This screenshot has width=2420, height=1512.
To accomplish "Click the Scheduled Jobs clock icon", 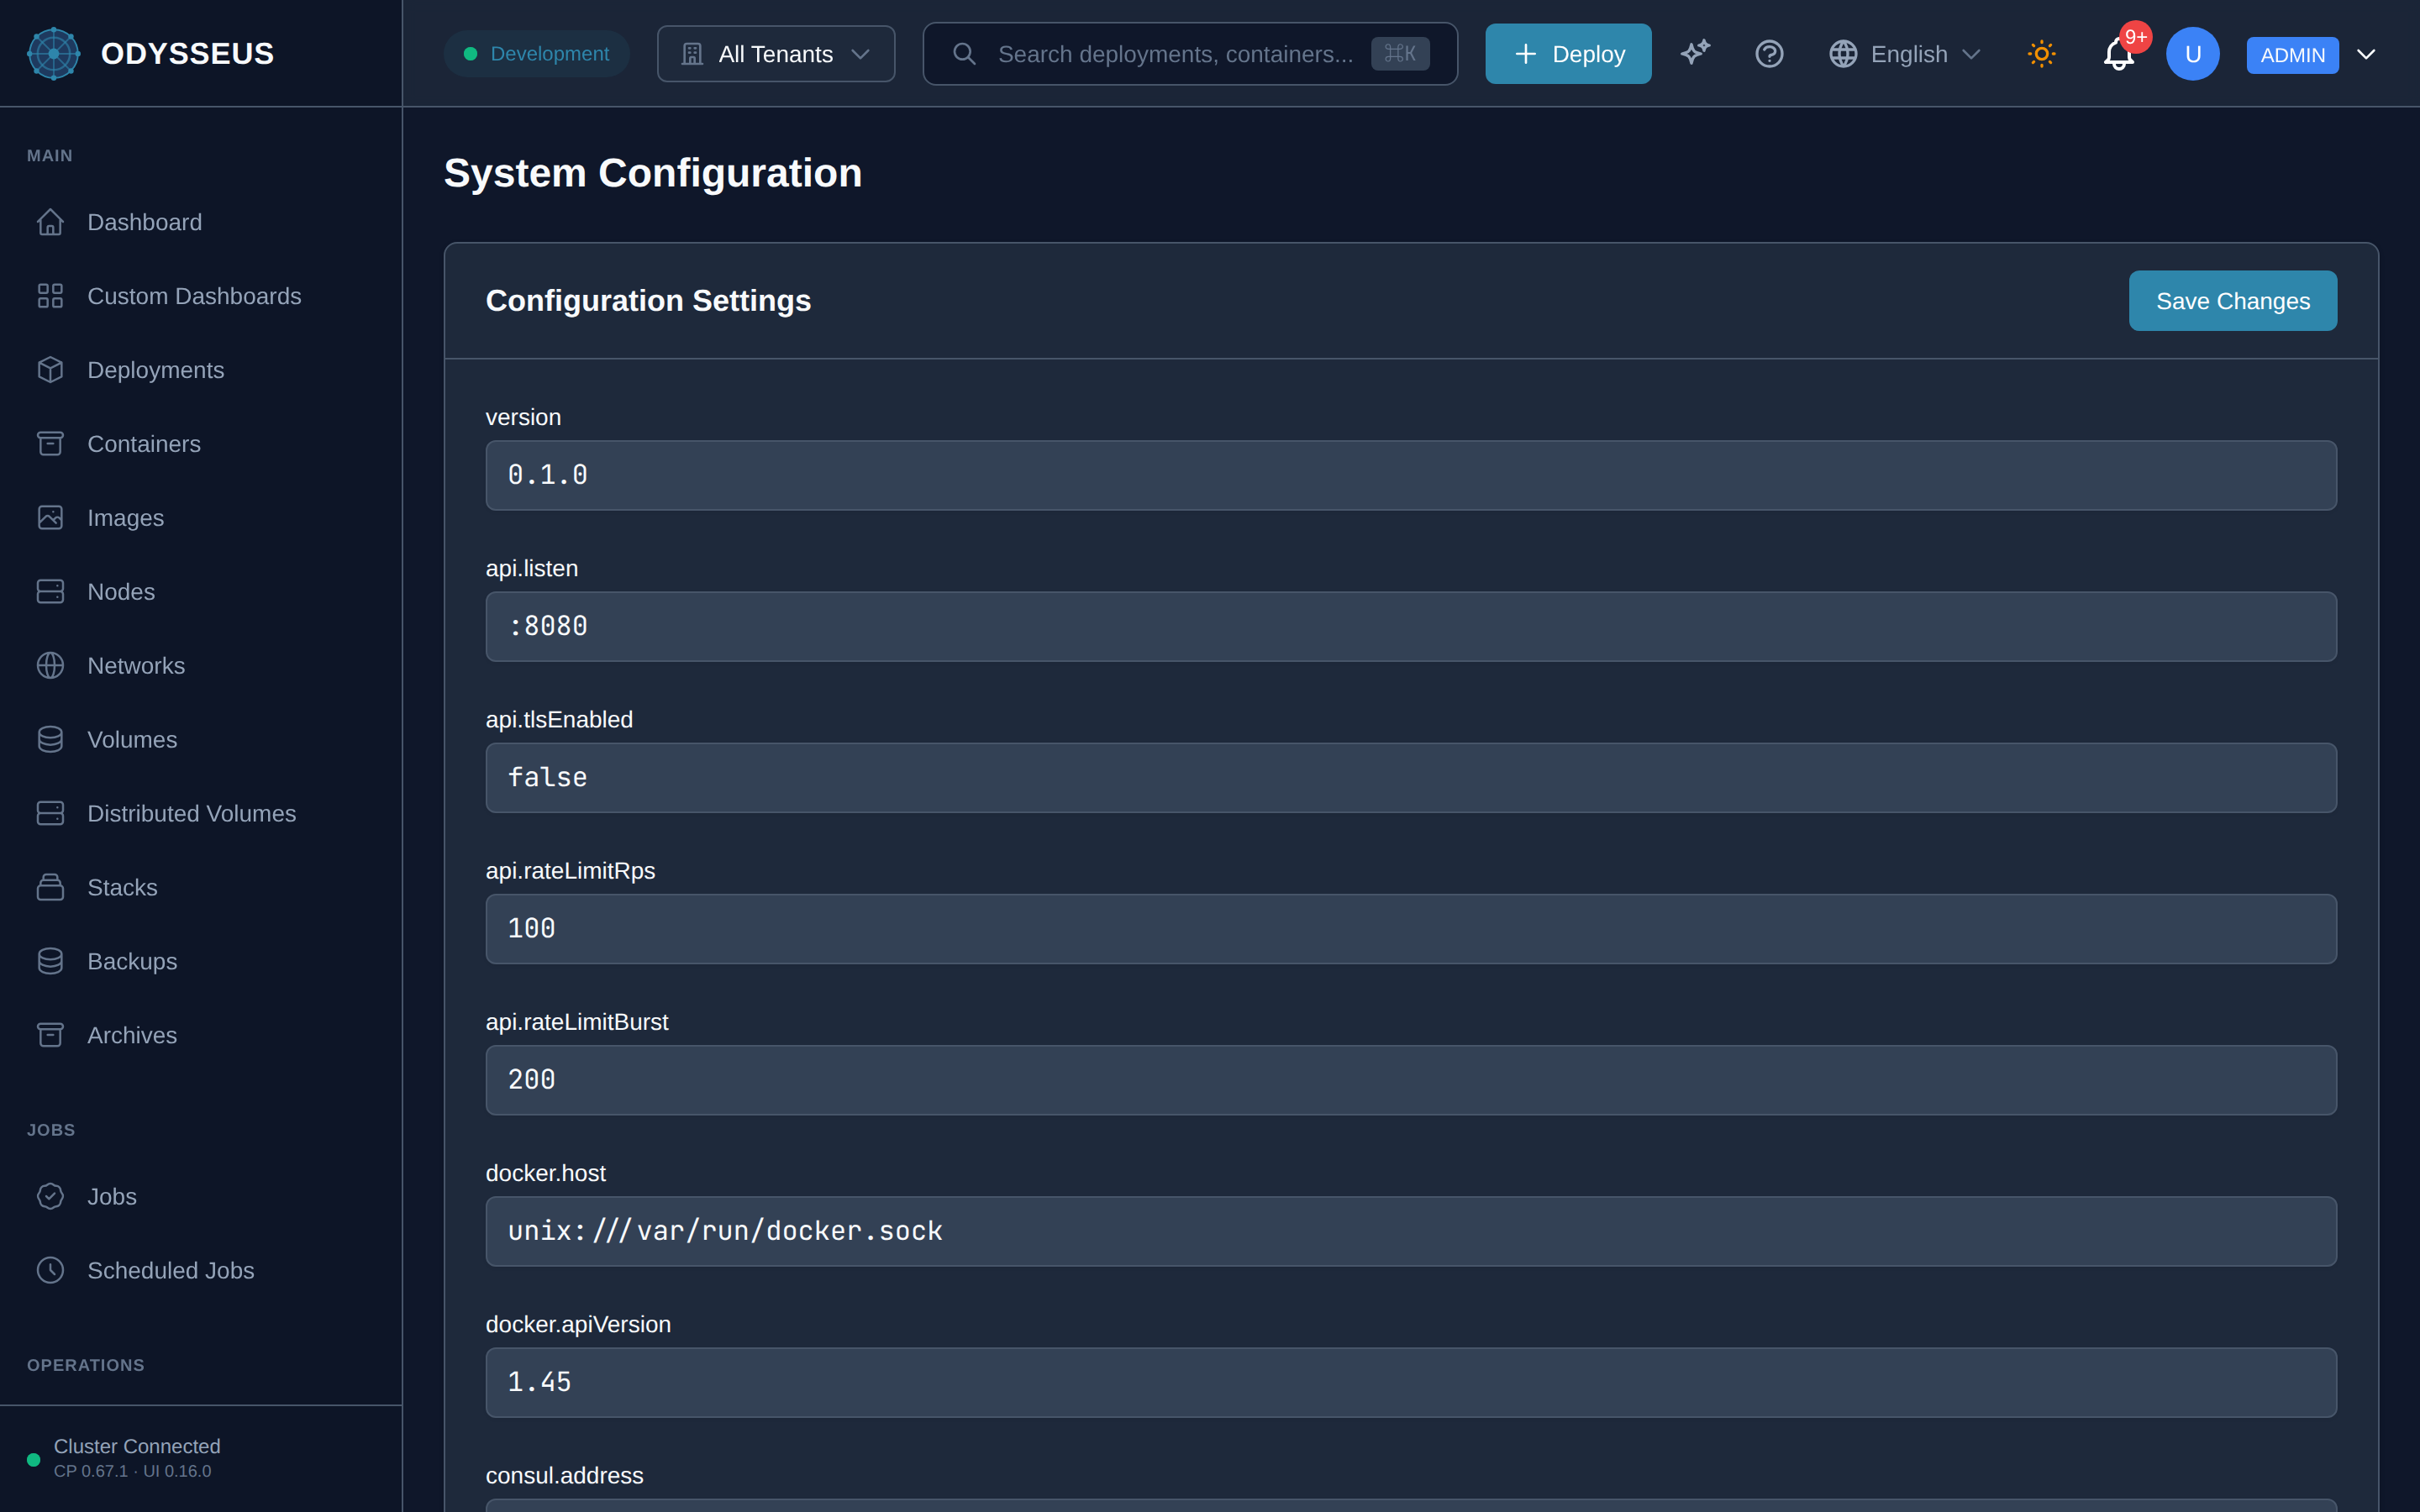I will 50,1271.
